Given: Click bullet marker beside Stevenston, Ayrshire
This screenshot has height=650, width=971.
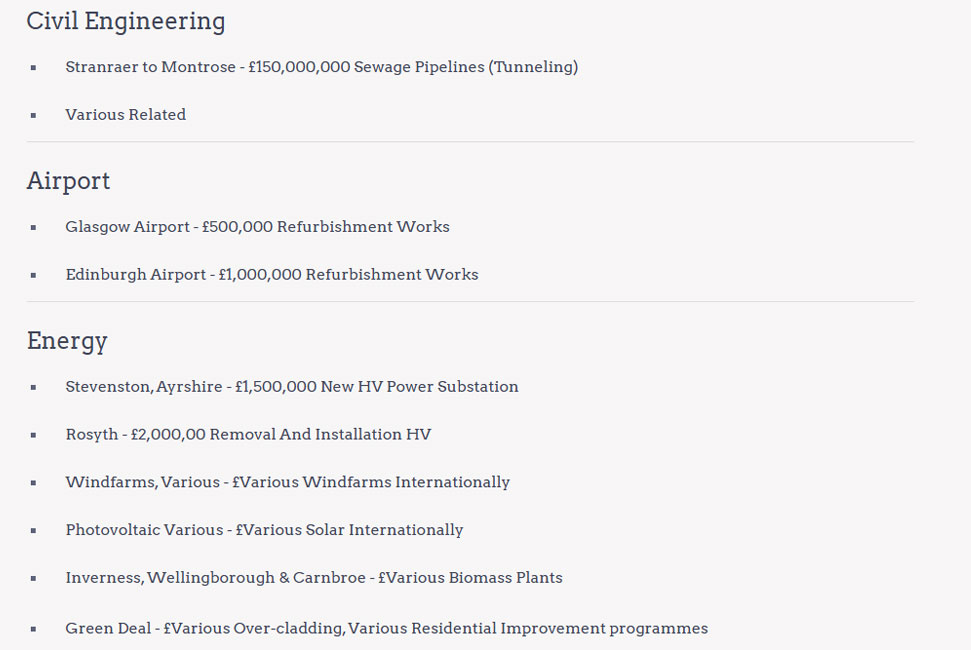Looking at the screenshot, I should point(33,388).
